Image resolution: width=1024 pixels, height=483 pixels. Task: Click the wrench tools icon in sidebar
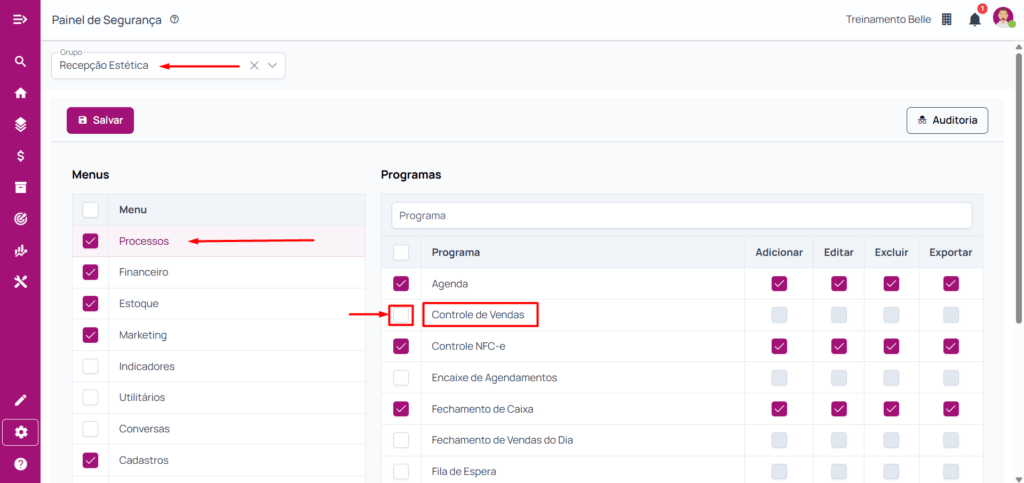[20, 282]
